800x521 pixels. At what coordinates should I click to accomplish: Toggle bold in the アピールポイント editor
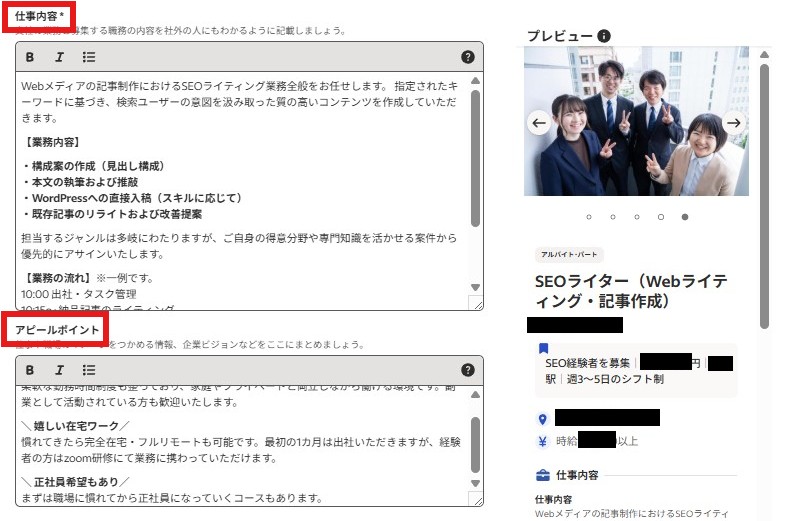(x=30, y=369)
